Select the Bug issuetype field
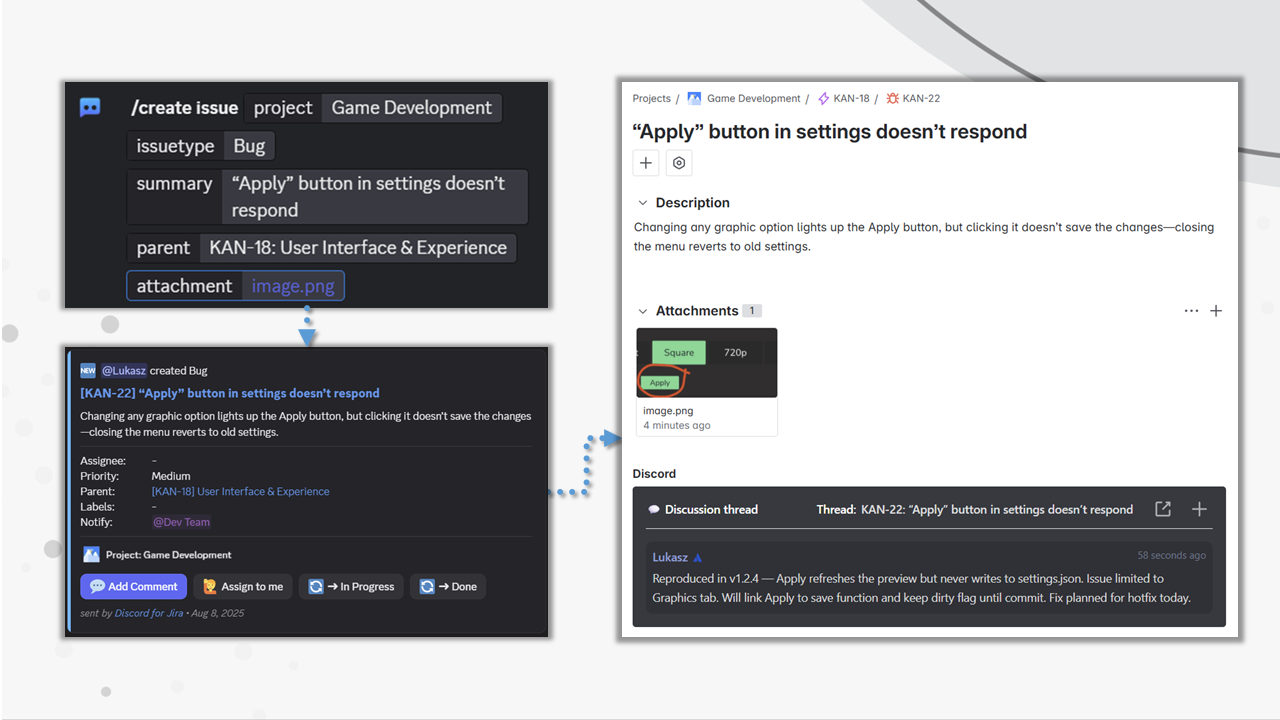 point(249,145)
